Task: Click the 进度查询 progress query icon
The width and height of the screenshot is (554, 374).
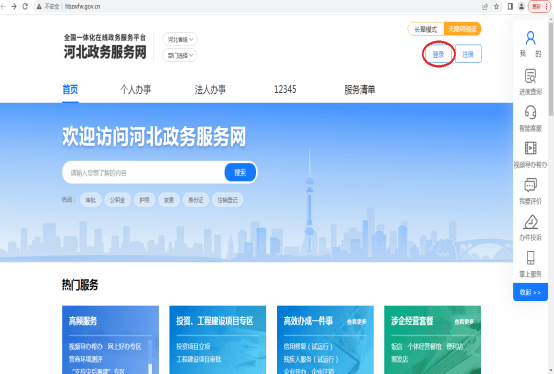Action: (x=530, y=76)
